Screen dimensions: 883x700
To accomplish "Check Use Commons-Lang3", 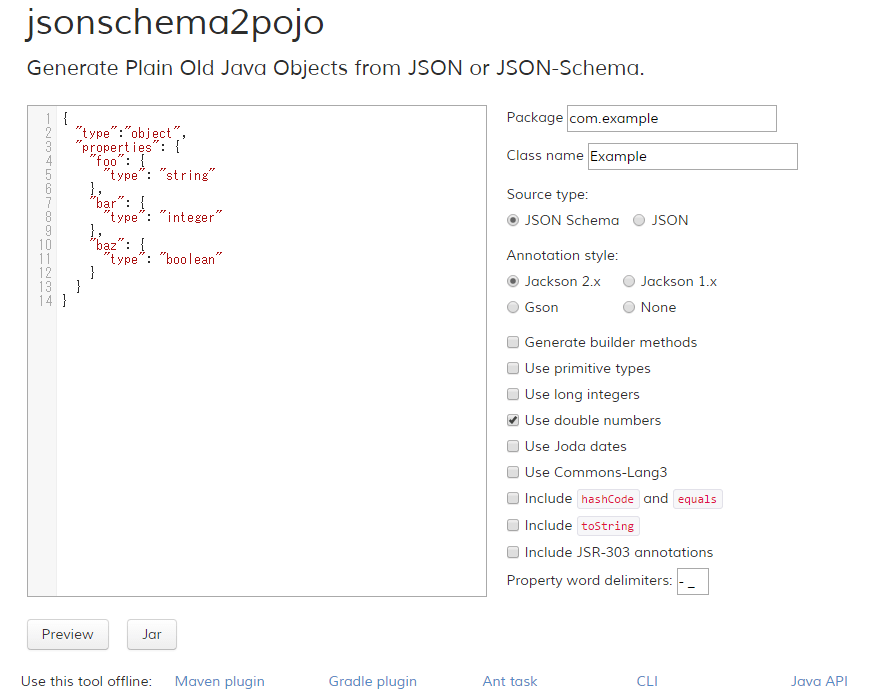I will pyautogui.click(x=513, y=472).
